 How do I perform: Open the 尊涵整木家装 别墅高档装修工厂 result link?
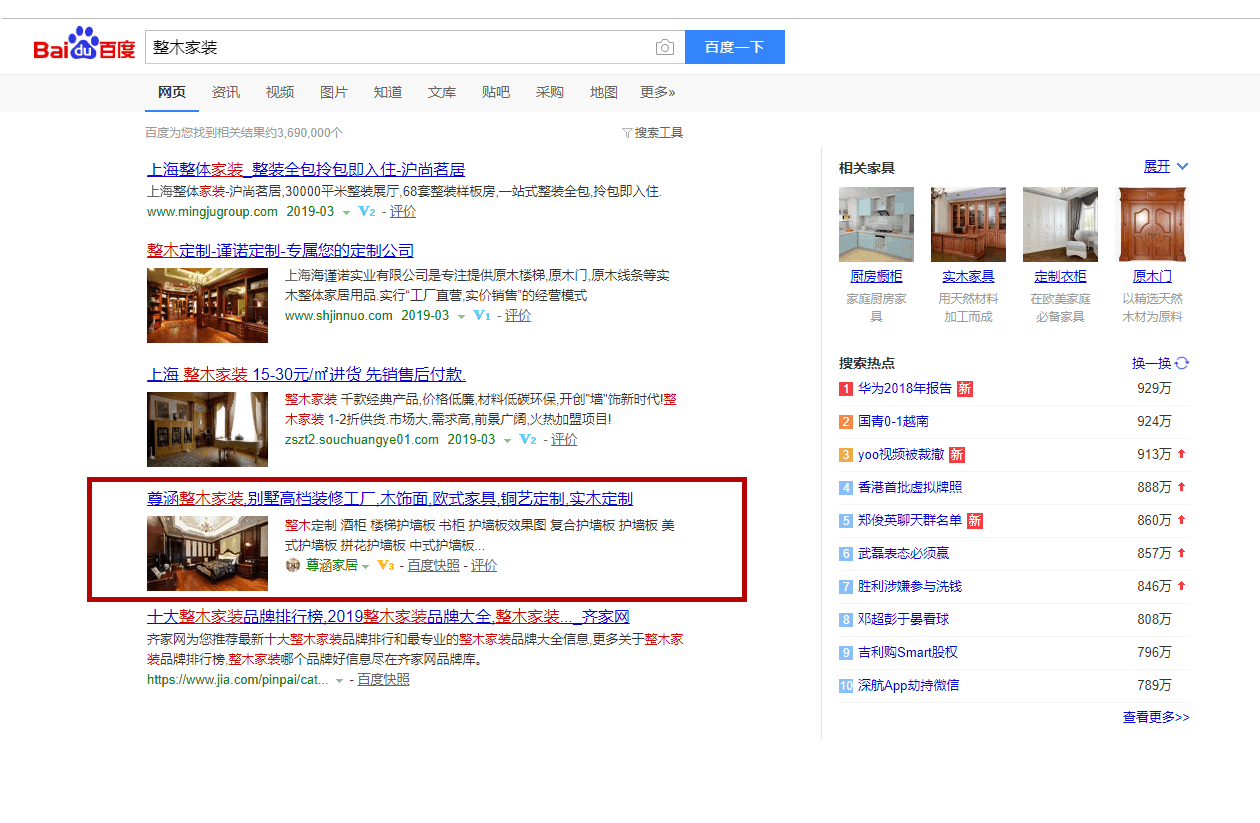click(390, 499)
